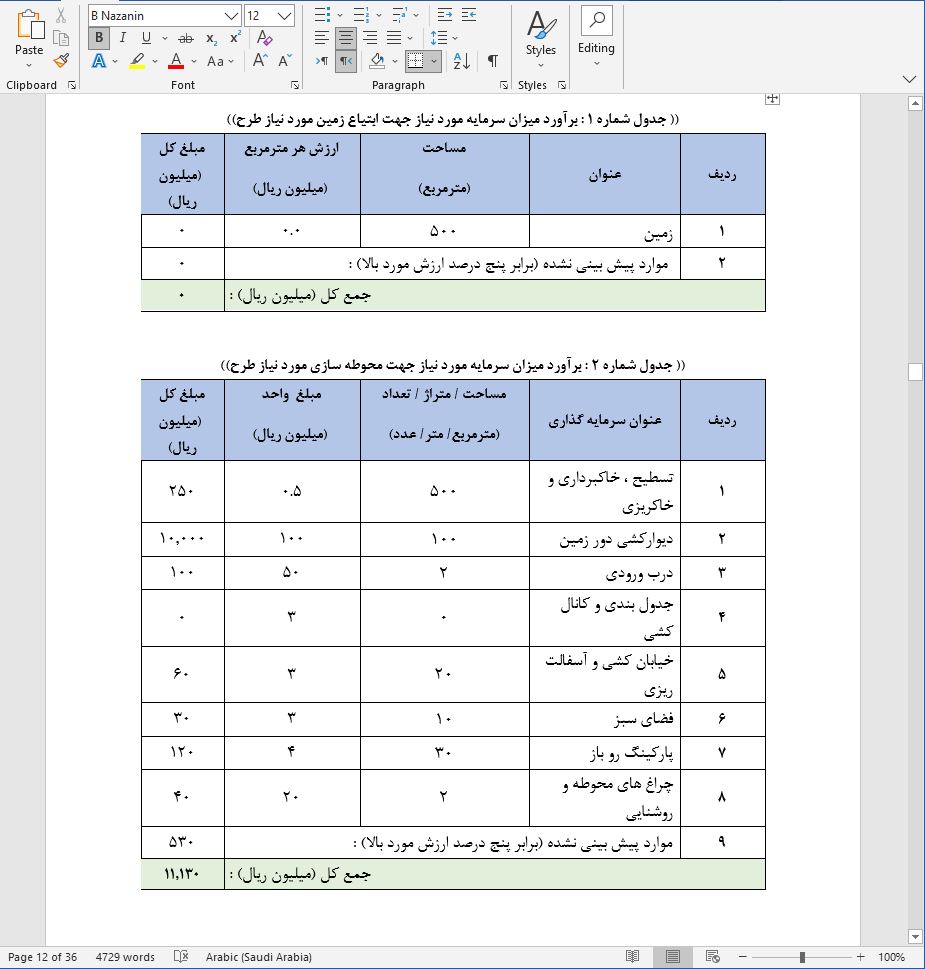Select the strikethrough icon

184,38
